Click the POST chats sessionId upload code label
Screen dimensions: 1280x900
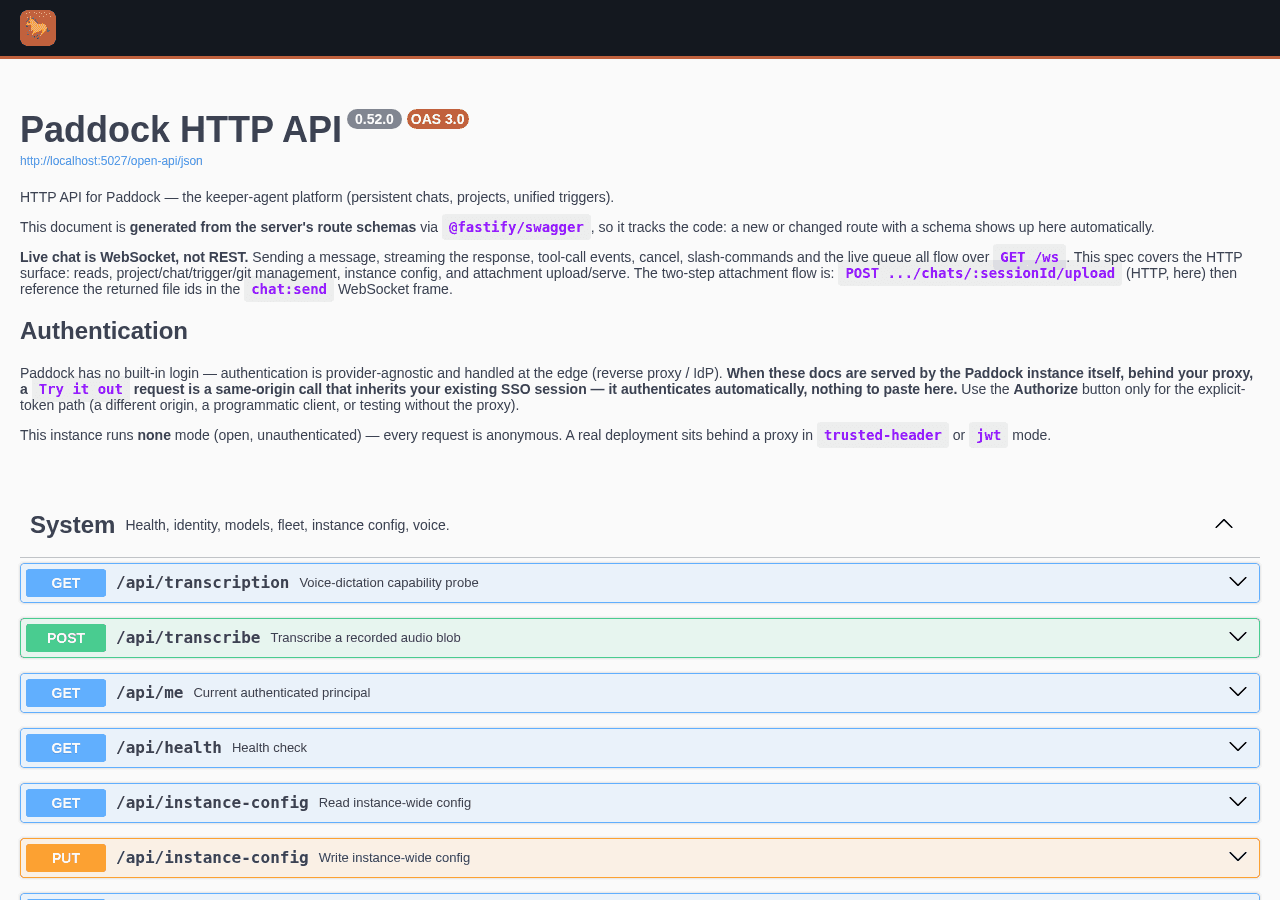[x=980, y=273]
